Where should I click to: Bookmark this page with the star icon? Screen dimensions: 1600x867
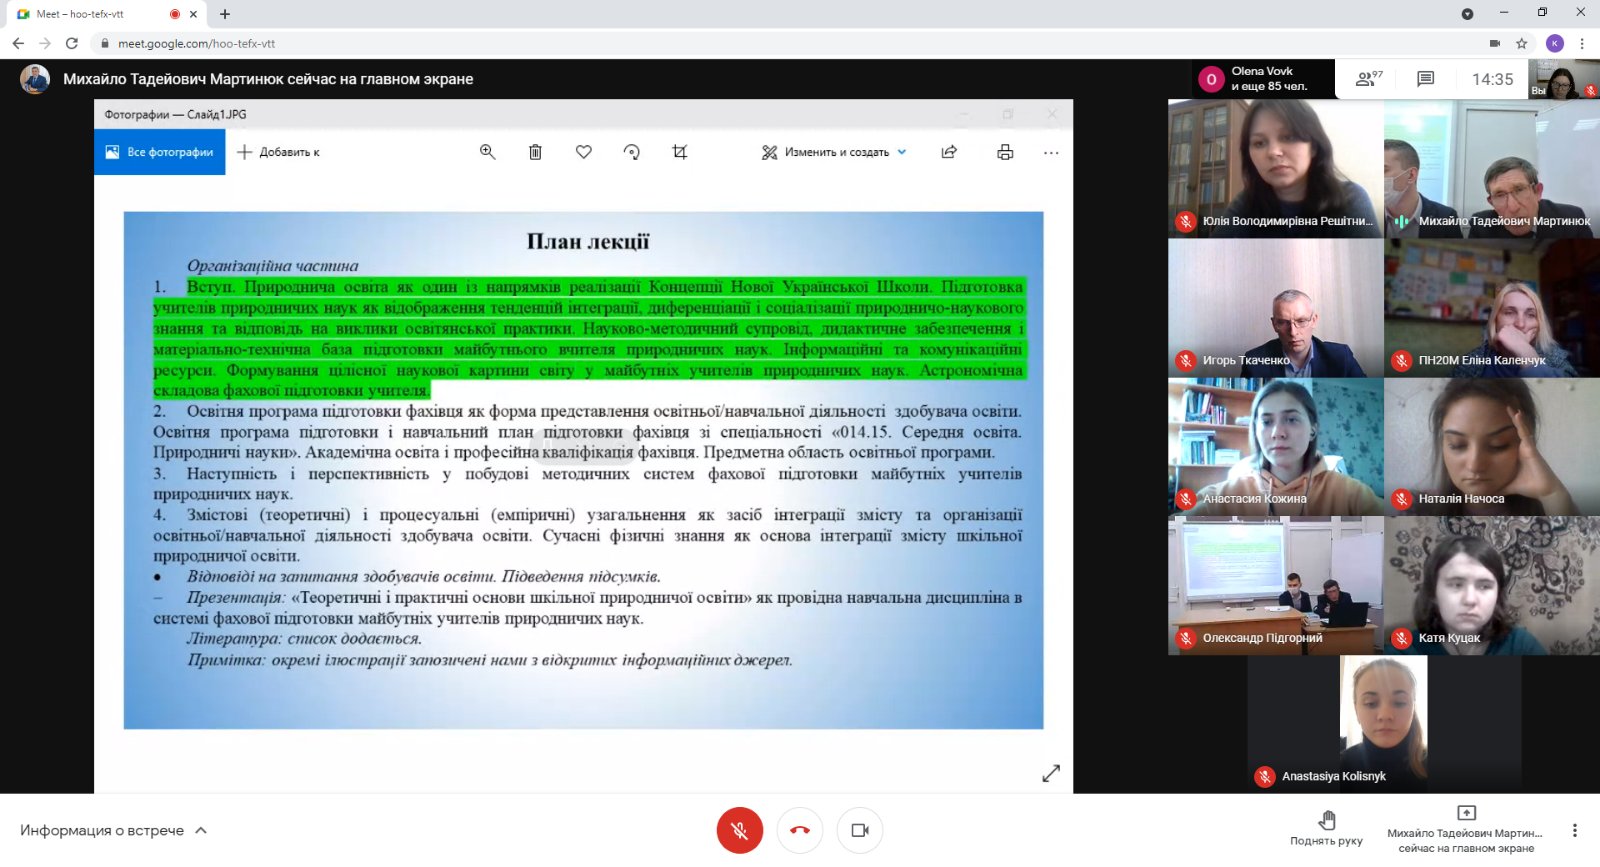(x=1521, y=43)
